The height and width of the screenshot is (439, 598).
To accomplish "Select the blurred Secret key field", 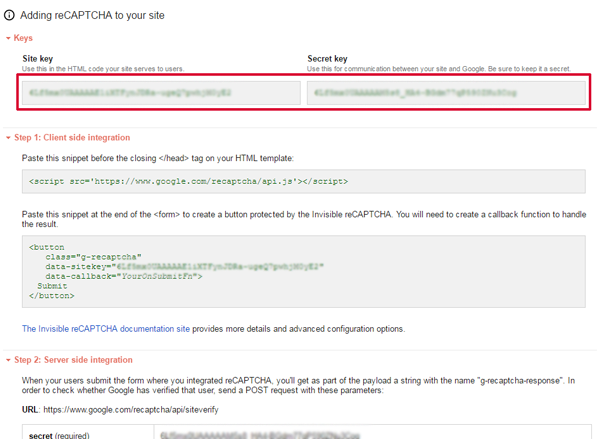I will 446,93.
